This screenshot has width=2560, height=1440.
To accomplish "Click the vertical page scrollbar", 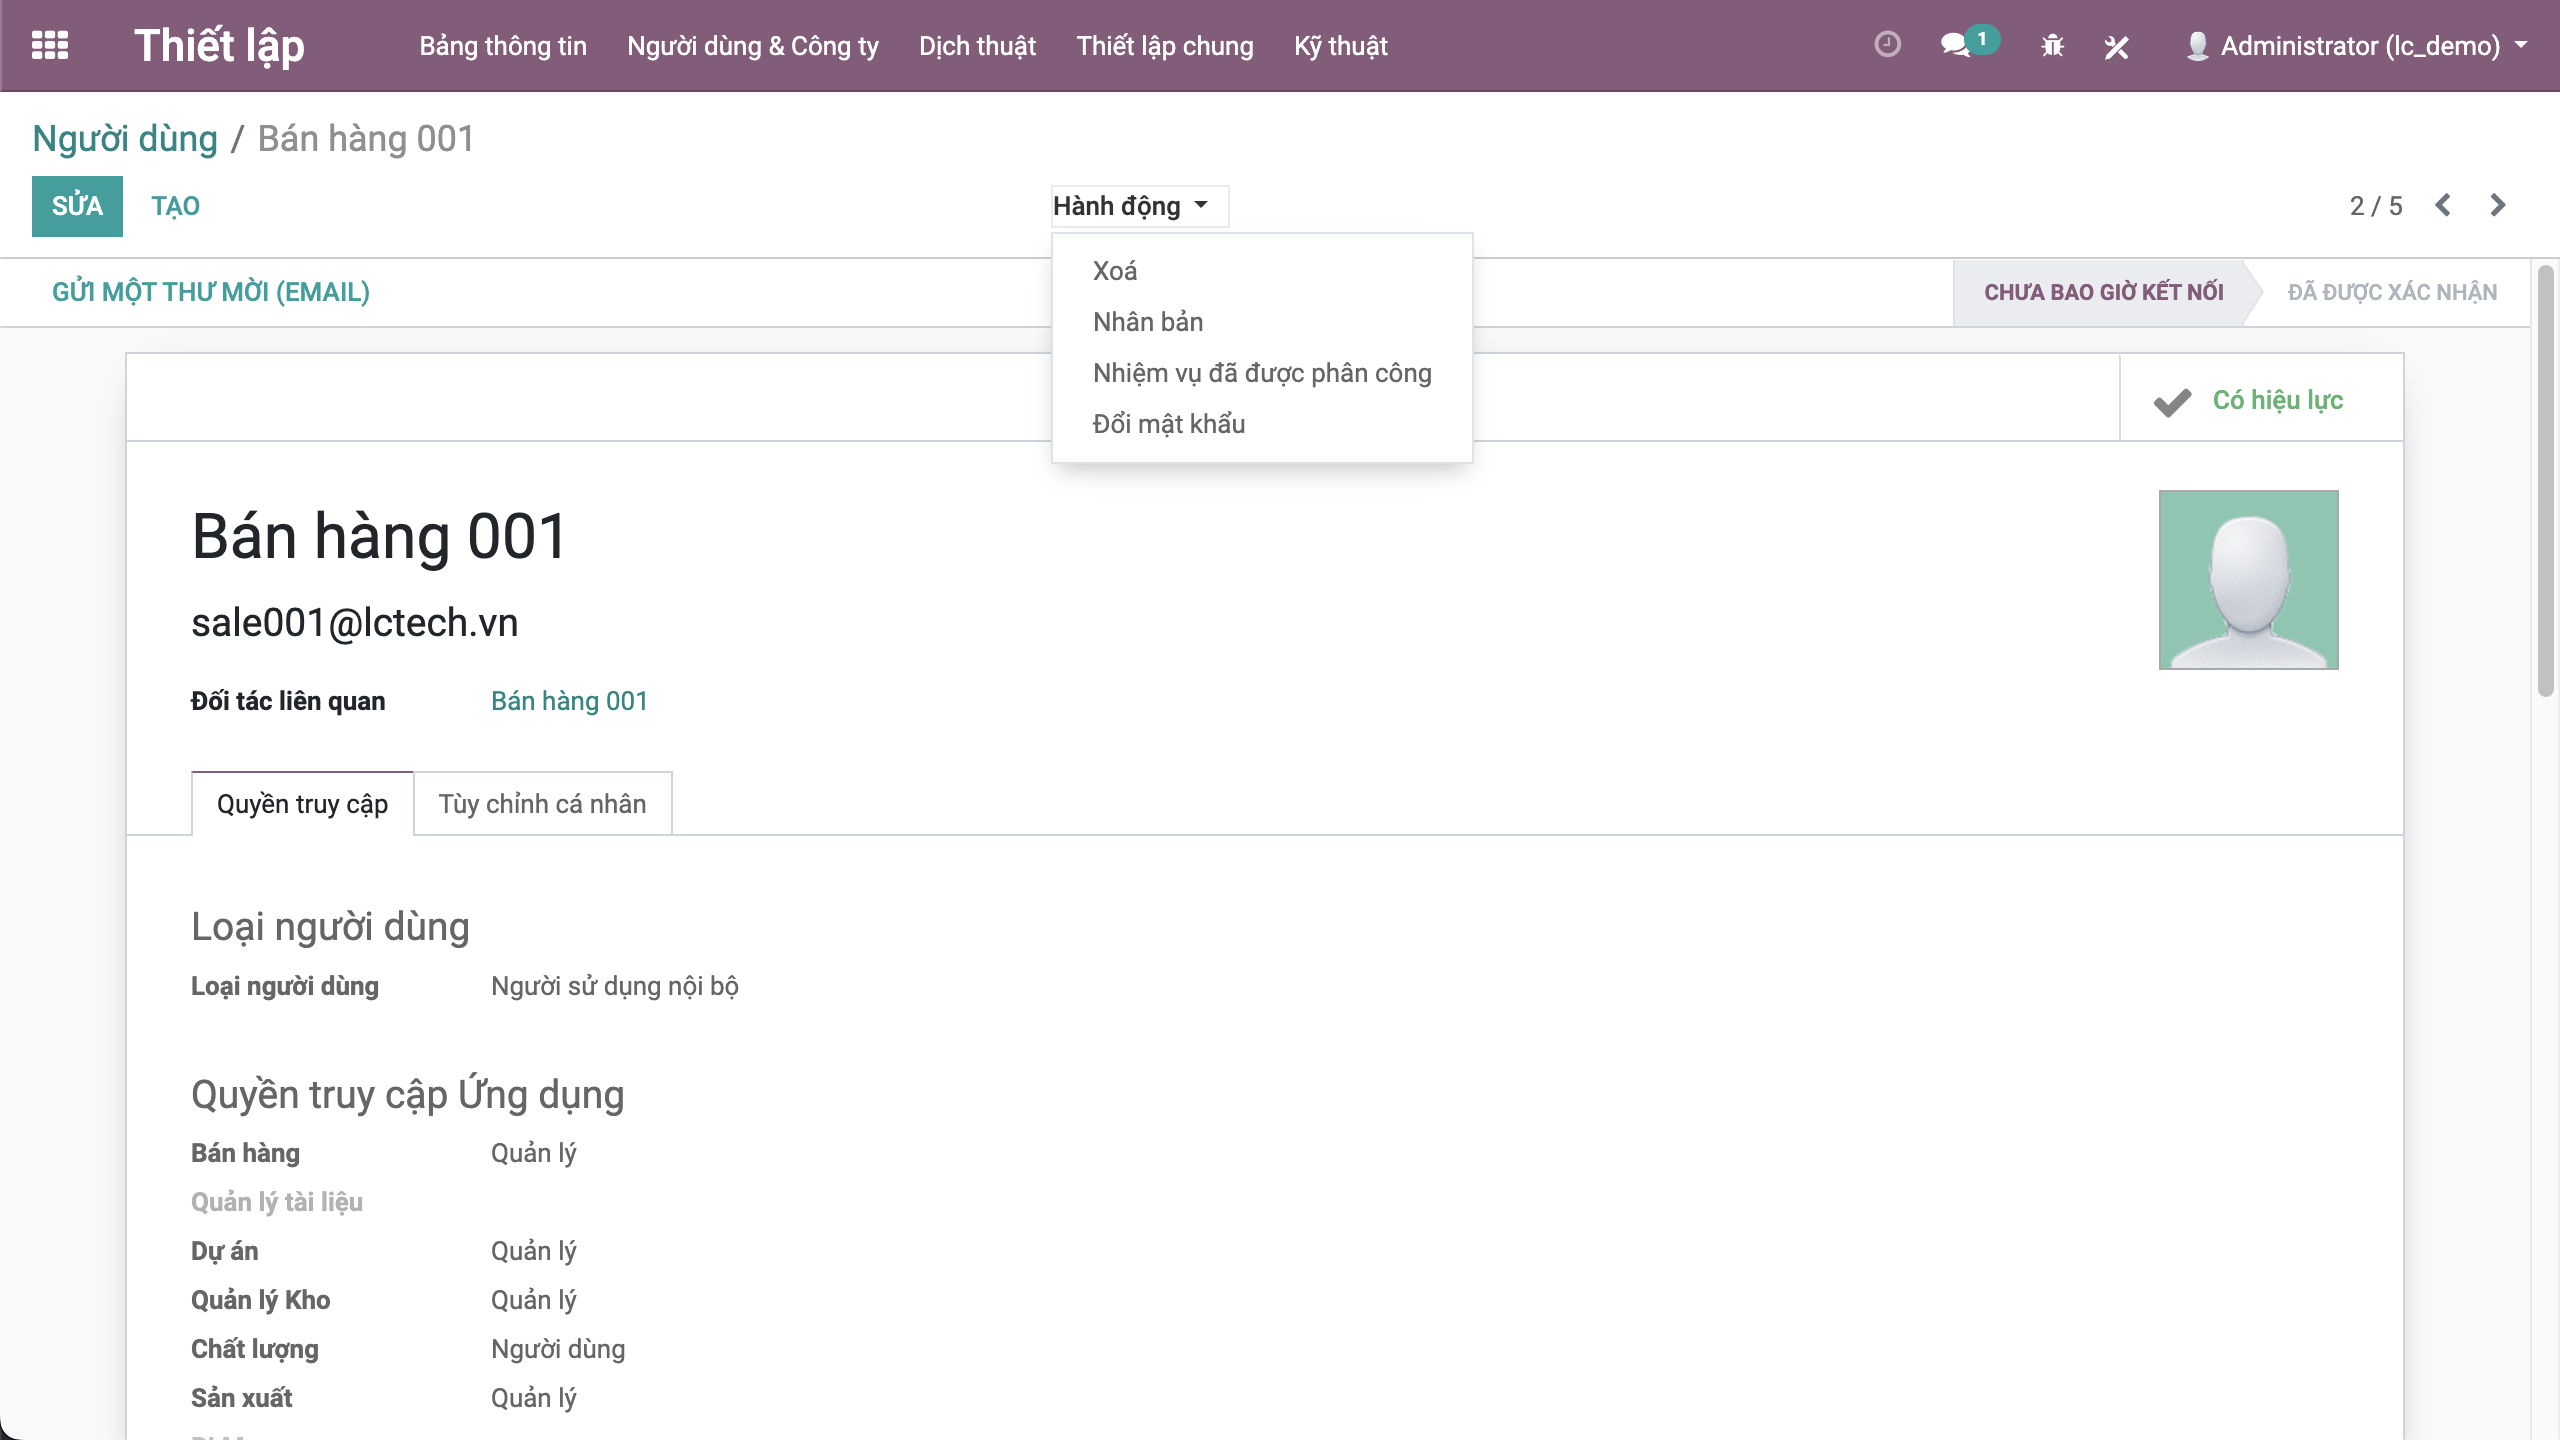I will click(2545, 480).
